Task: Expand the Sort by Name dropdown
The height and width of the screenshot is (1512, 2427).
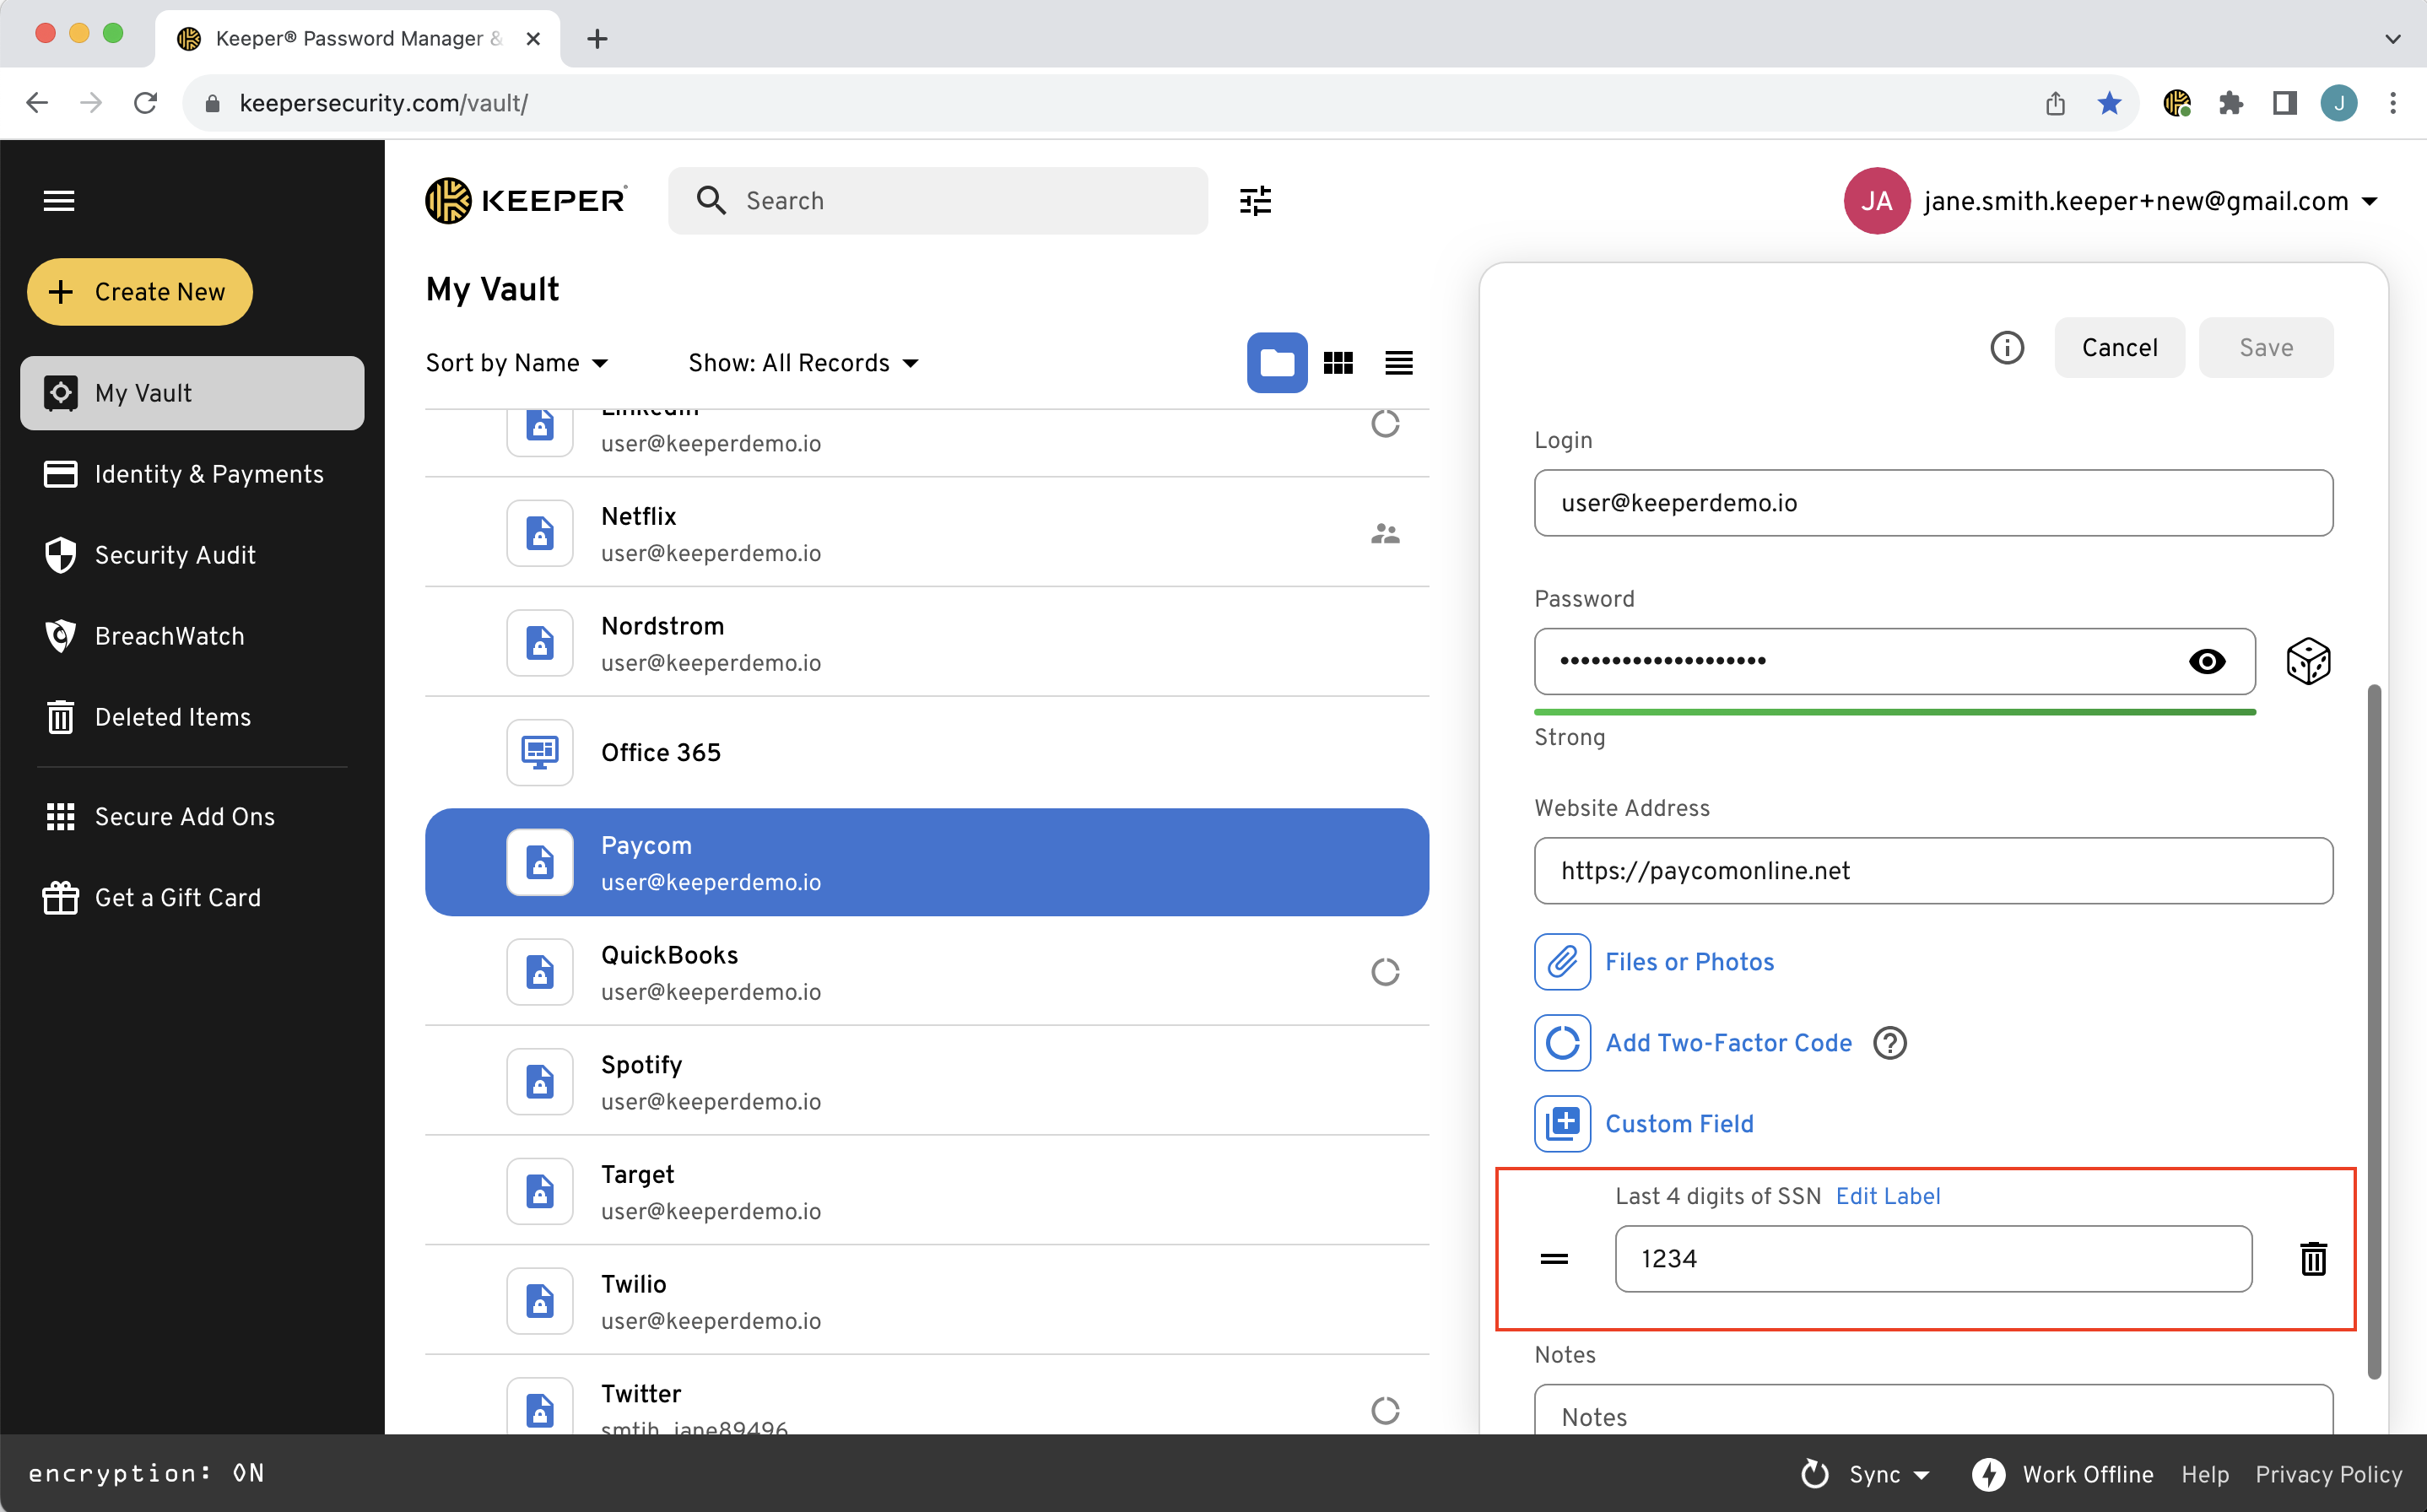Action: coord(517,363)
